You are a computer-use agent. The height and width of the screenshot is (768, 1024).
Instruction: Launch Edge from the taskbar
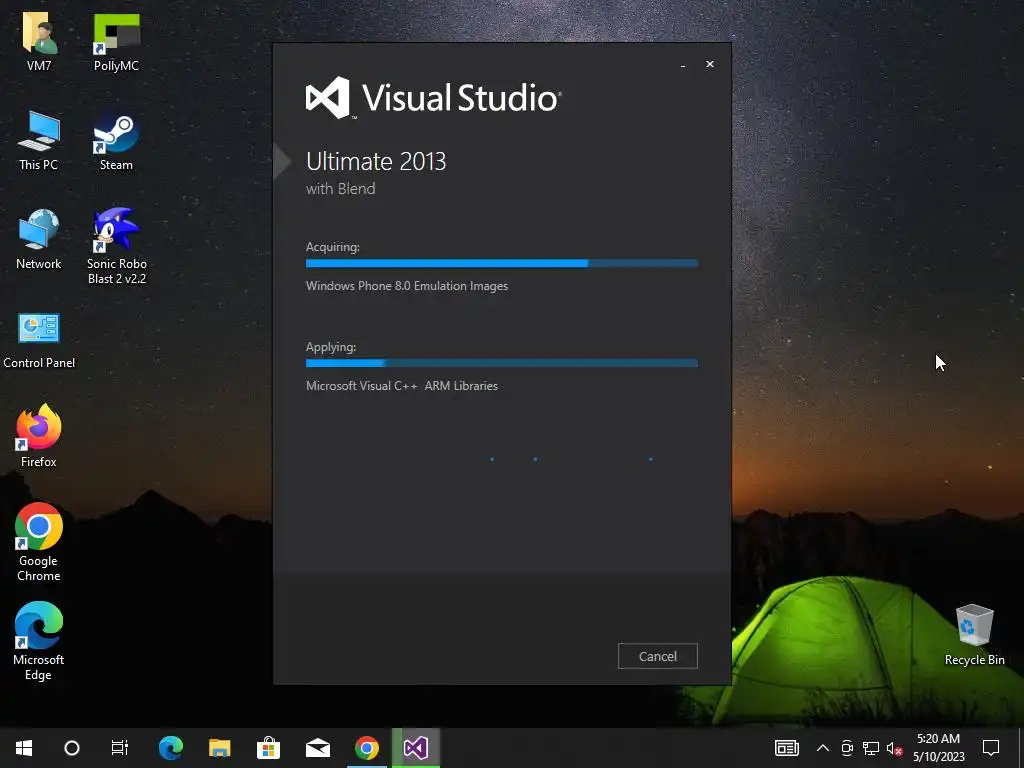(x=171, y=748)
